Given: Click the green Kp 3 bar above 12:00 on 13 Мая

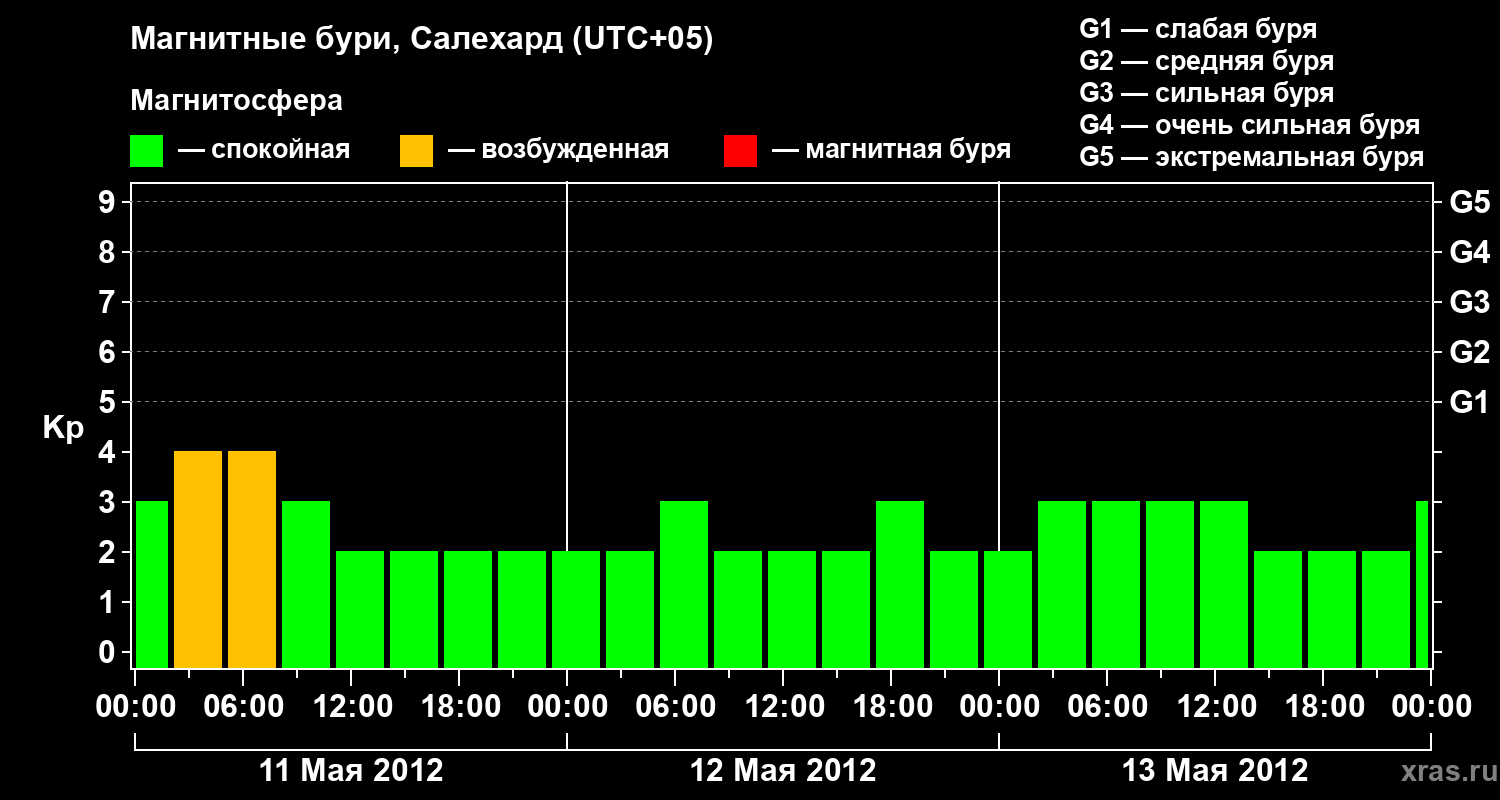Looking at the screenshot, I should click(1224, 585).
